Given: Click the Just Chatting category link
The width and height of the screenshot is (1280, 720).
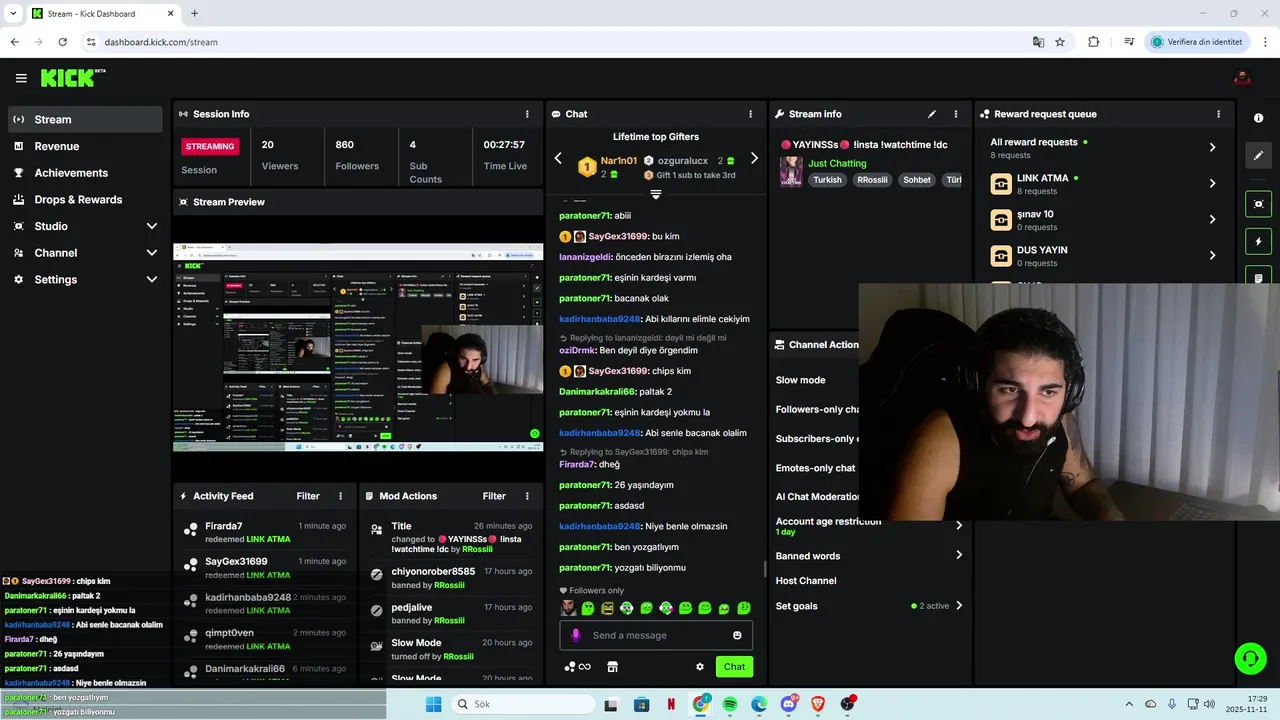Looking at the screenshot, I should tap(837, 163).
